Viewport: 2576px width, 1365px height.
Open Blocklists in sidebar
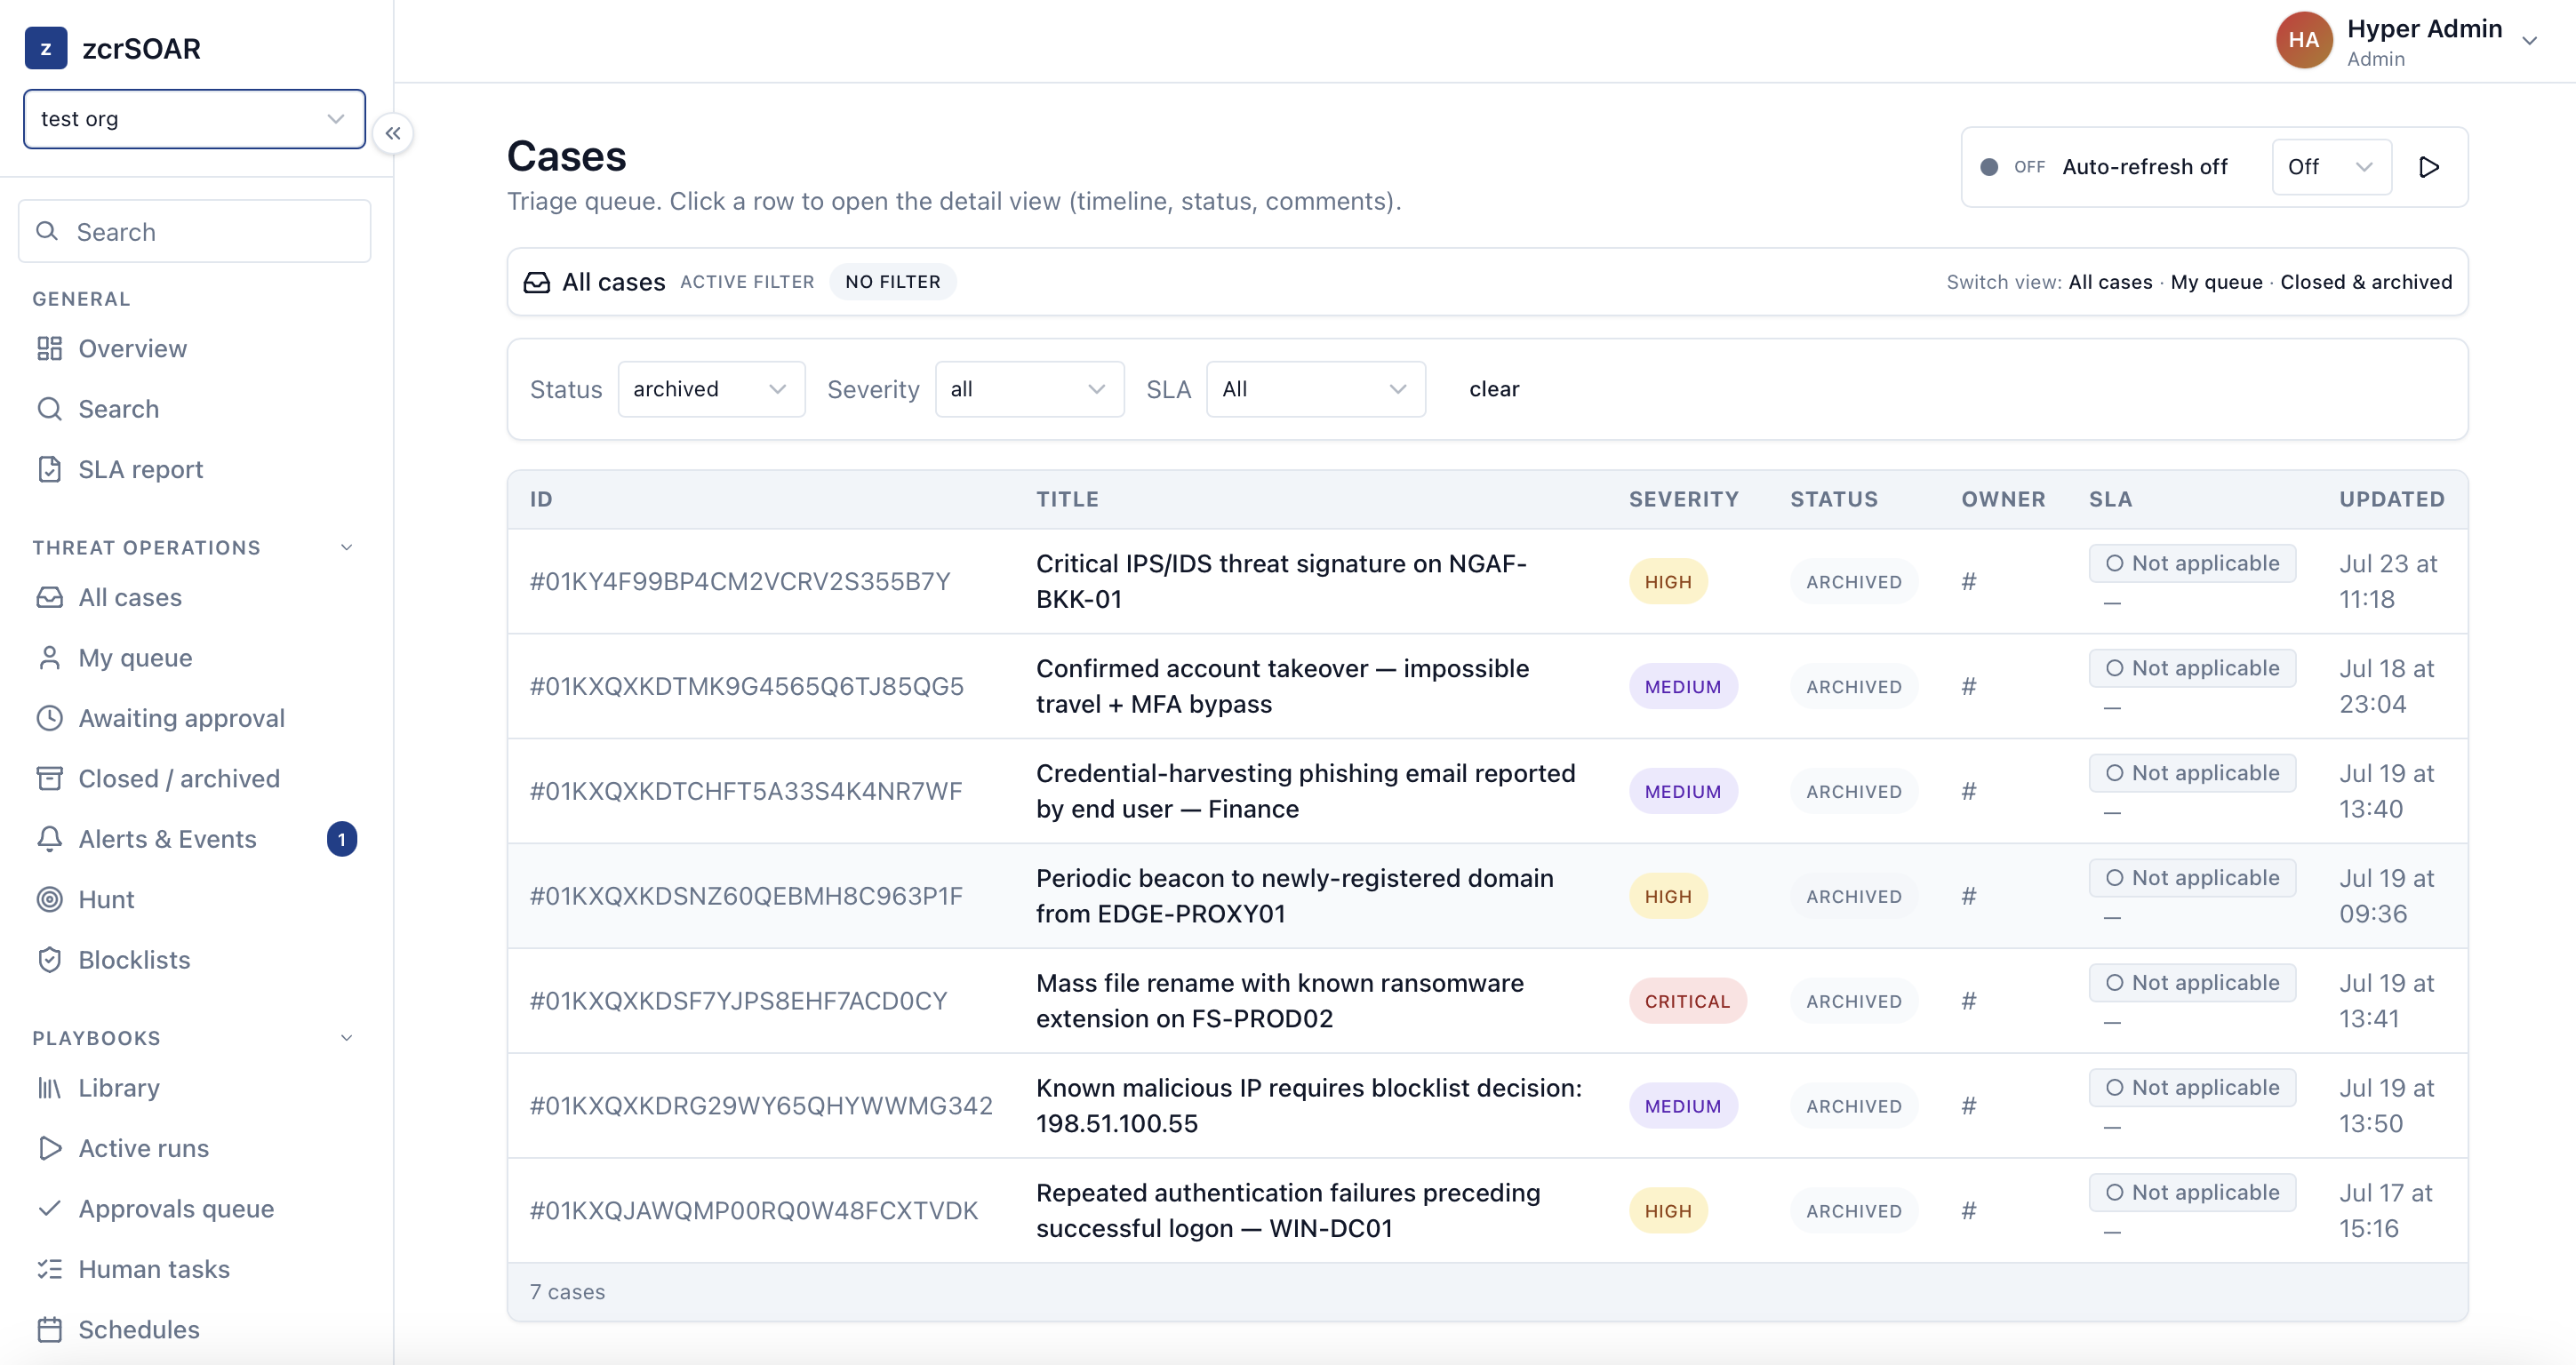(x=134, y=960)
